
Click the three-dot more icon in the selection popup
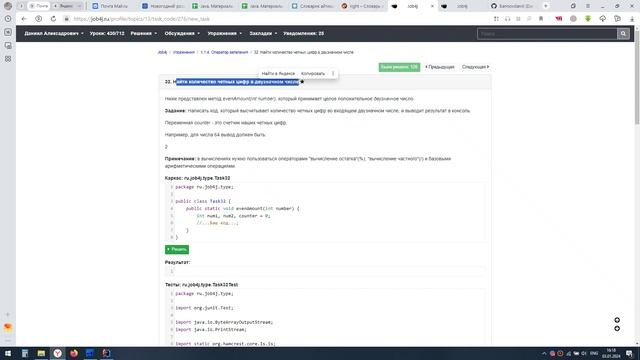[333, 73]
